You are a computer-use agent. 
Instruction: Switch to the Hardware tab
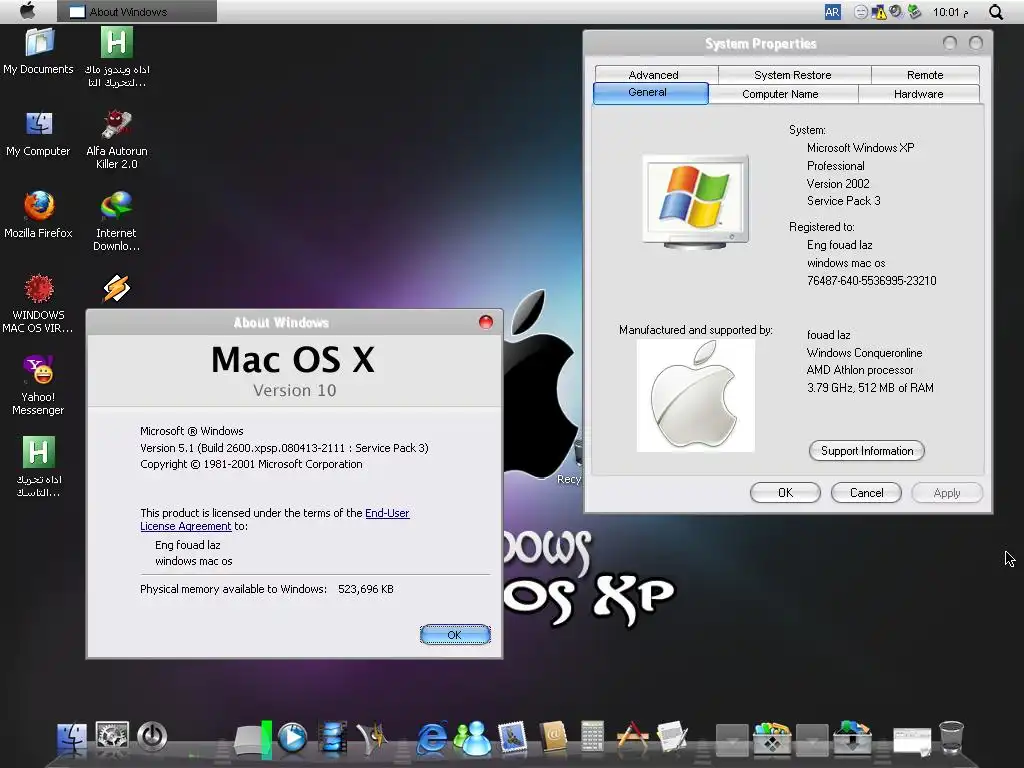click(x=918, y=94)
